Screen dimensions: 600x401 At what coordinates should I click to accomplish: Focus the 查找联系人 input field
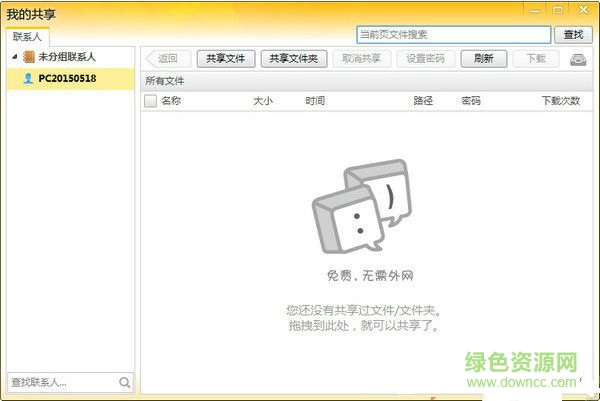(x=60, y=382)
